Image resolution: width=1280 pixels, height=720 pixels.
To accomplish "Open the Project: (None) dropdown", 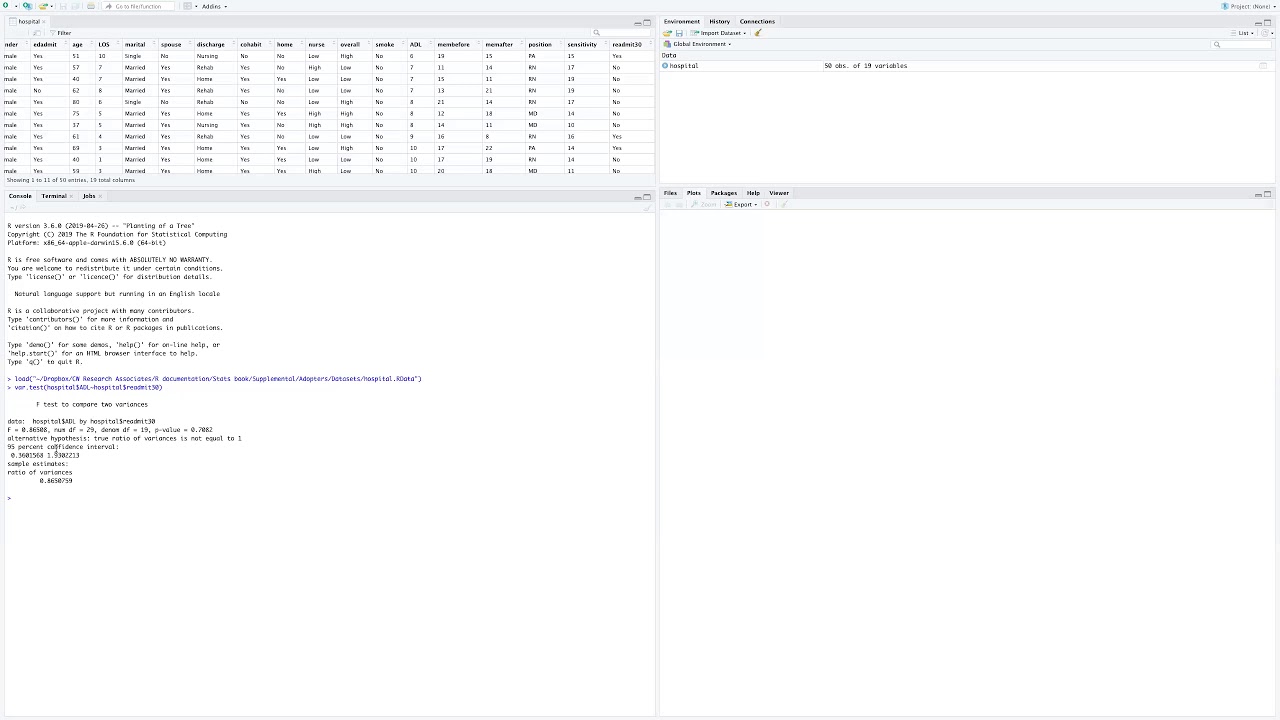I will pos(1250,6).
